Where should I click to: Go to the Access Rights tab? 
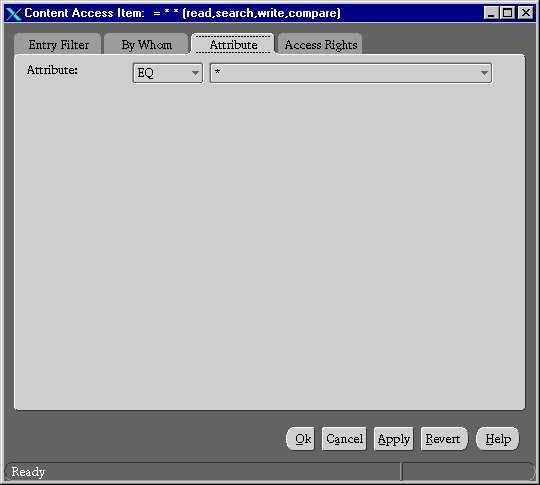[320, 44]
